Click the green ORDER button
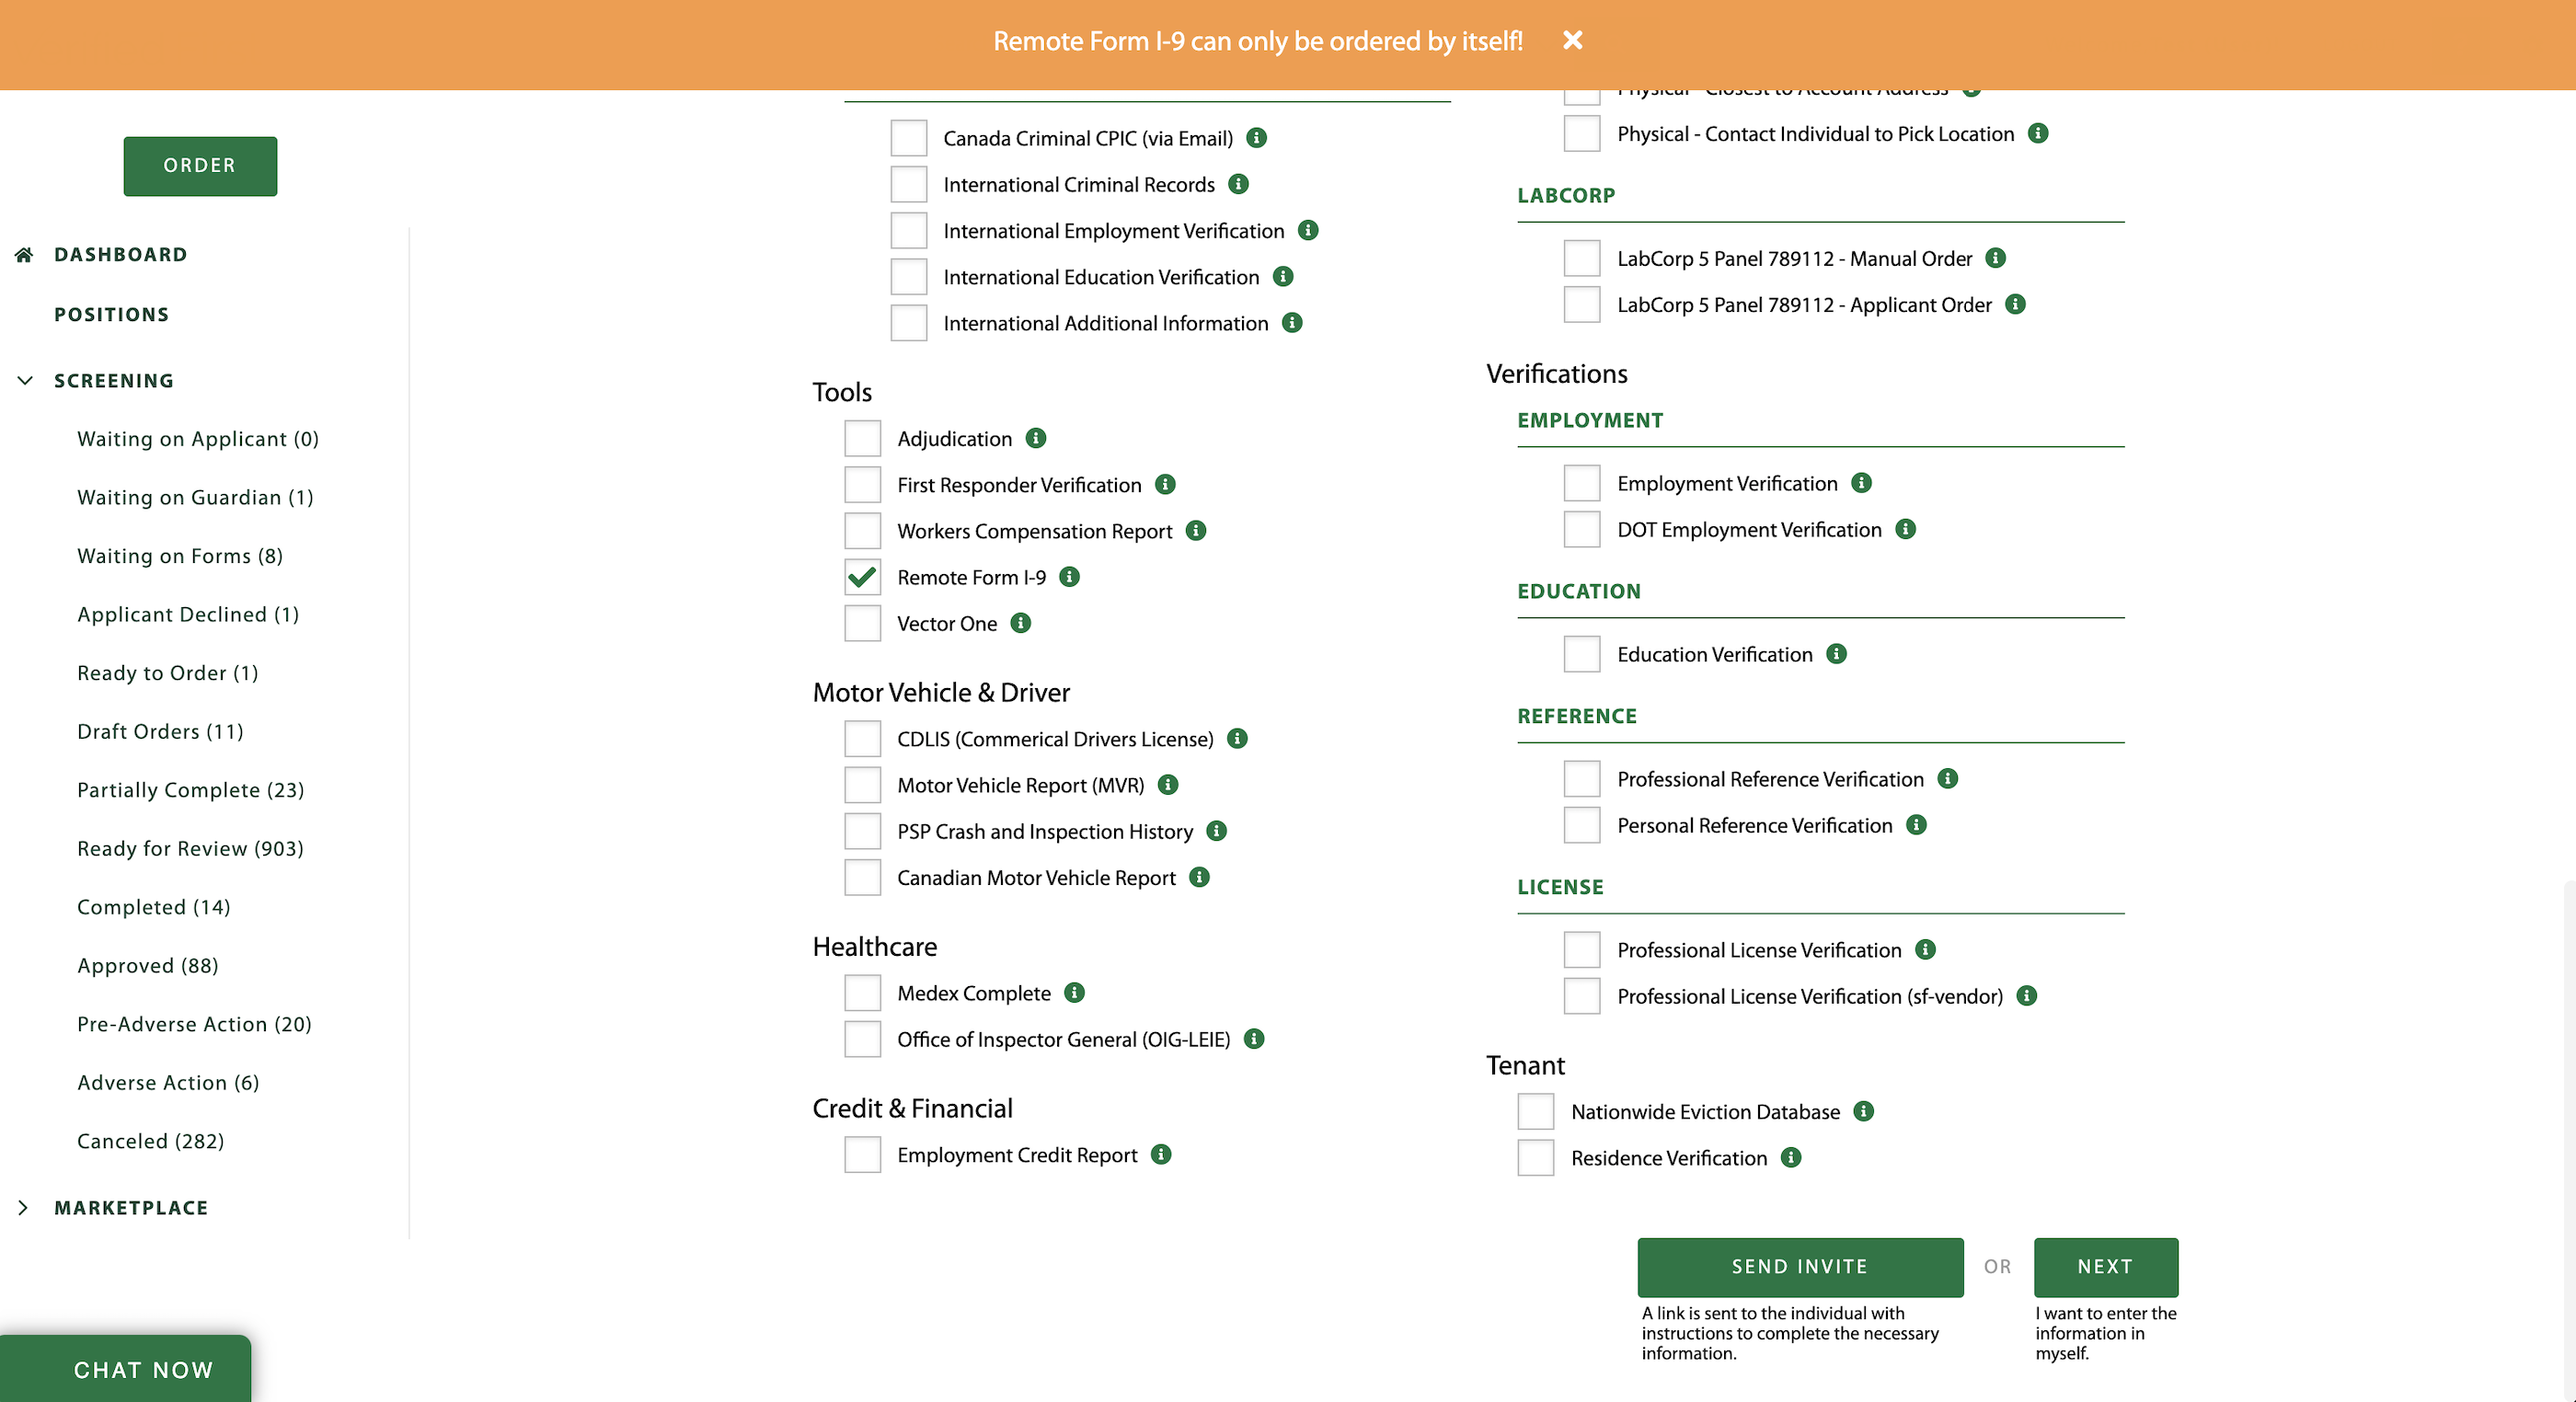Viewport: 2576px width, 1402px height. (200, 166)
